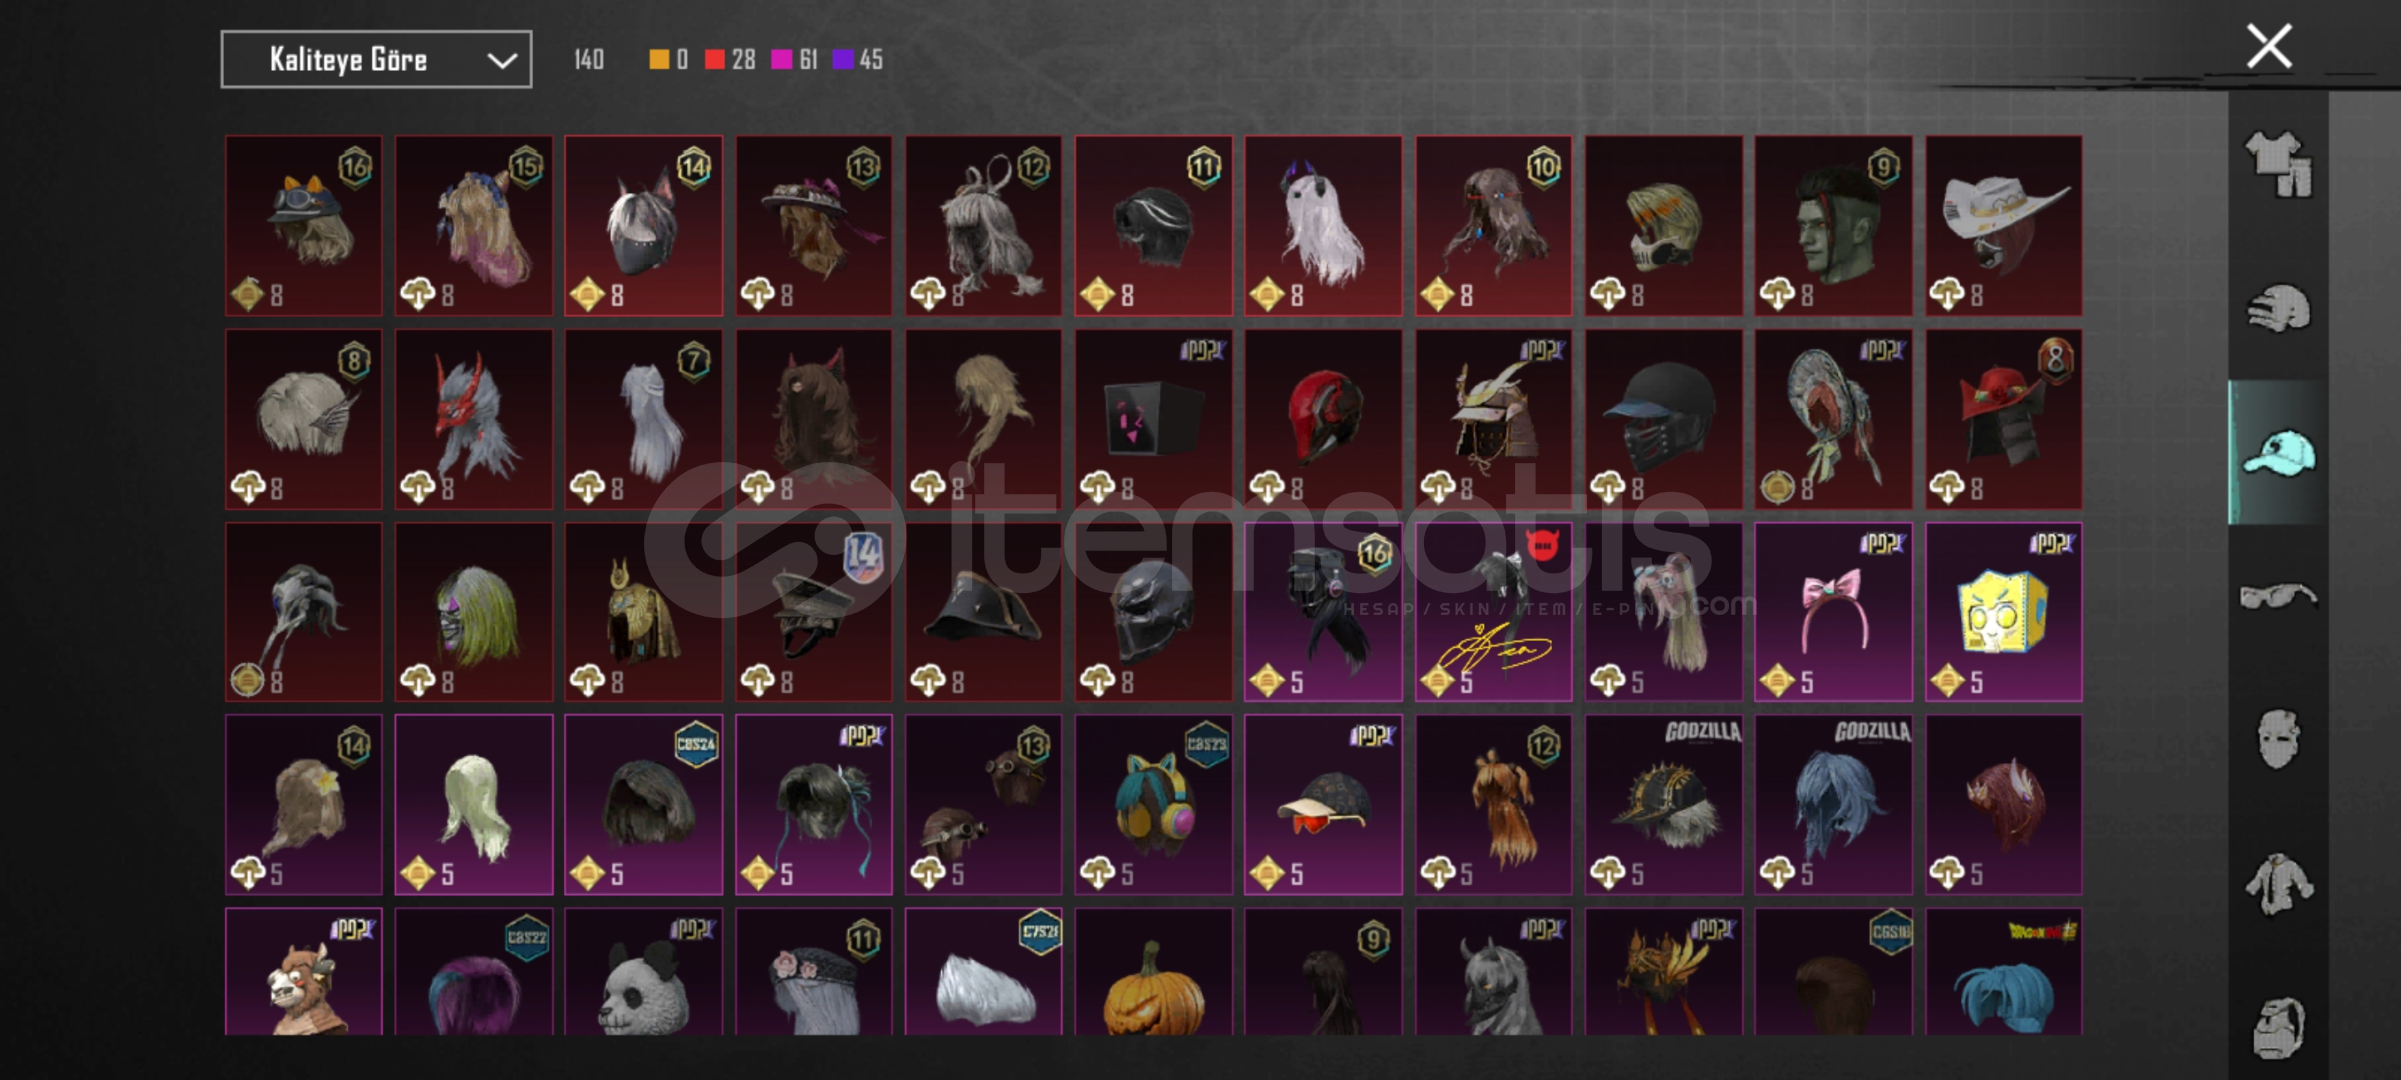
Task: Open the face mask category icon
Action: pos(2278,740)
